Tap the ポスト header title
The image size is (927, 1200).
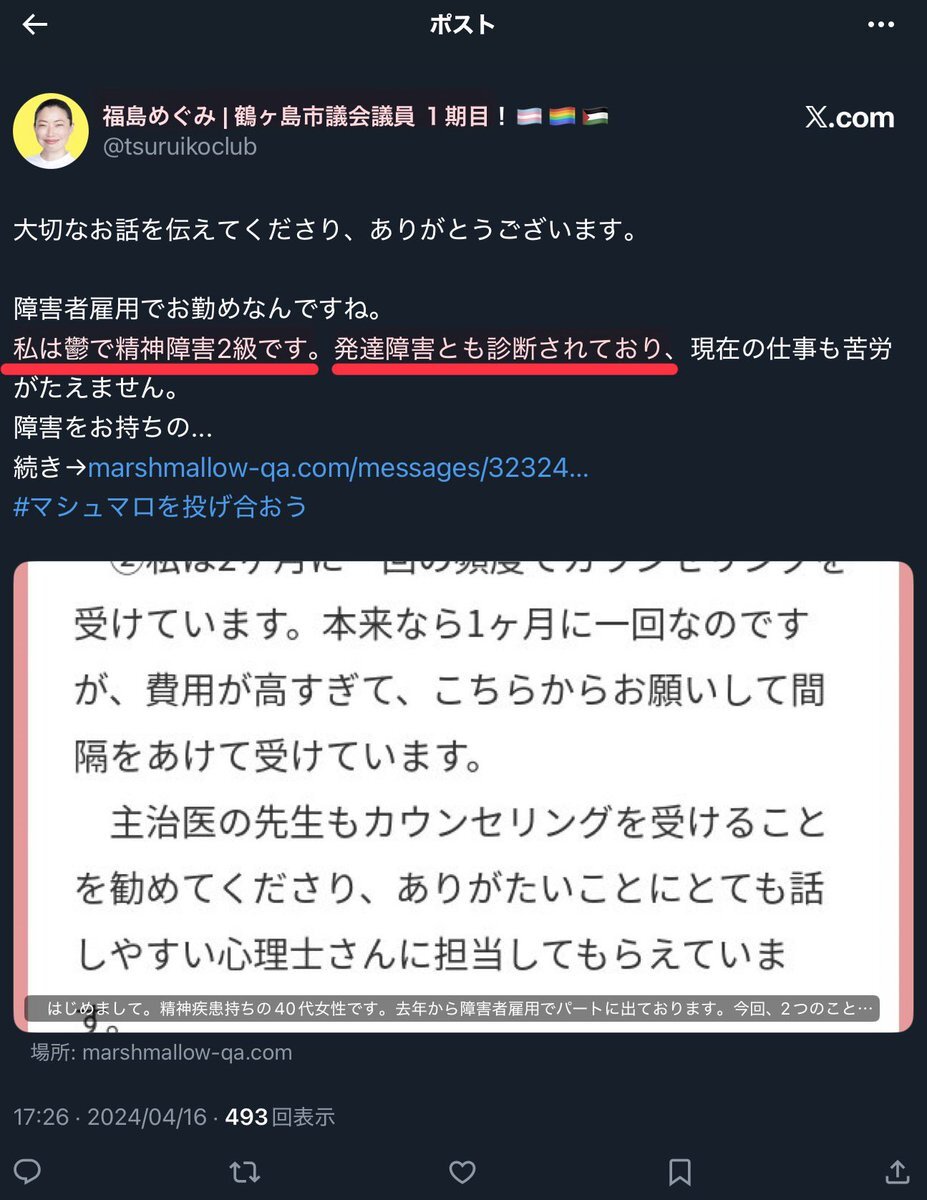point(463,25)
